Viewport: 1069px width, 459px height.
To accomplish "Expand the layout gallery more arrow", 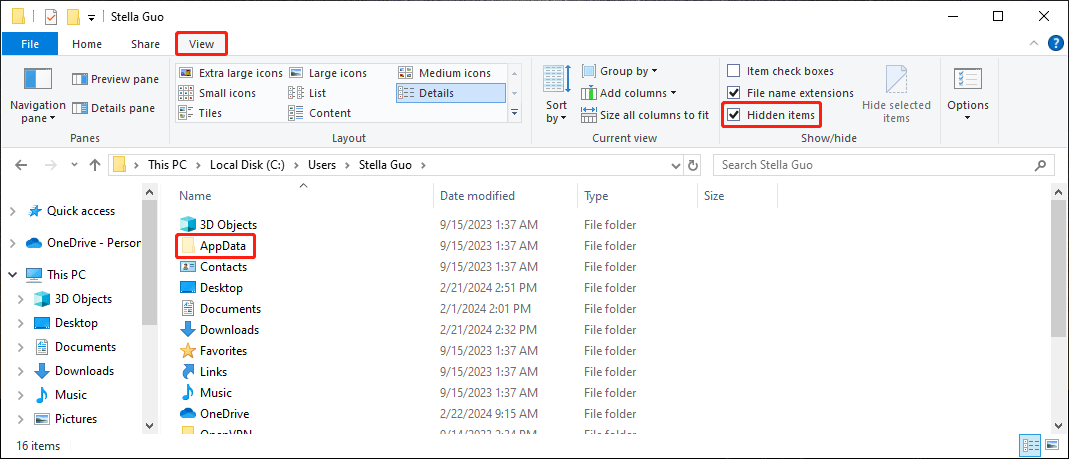I will pyautogui.click(x=515, y=113).
